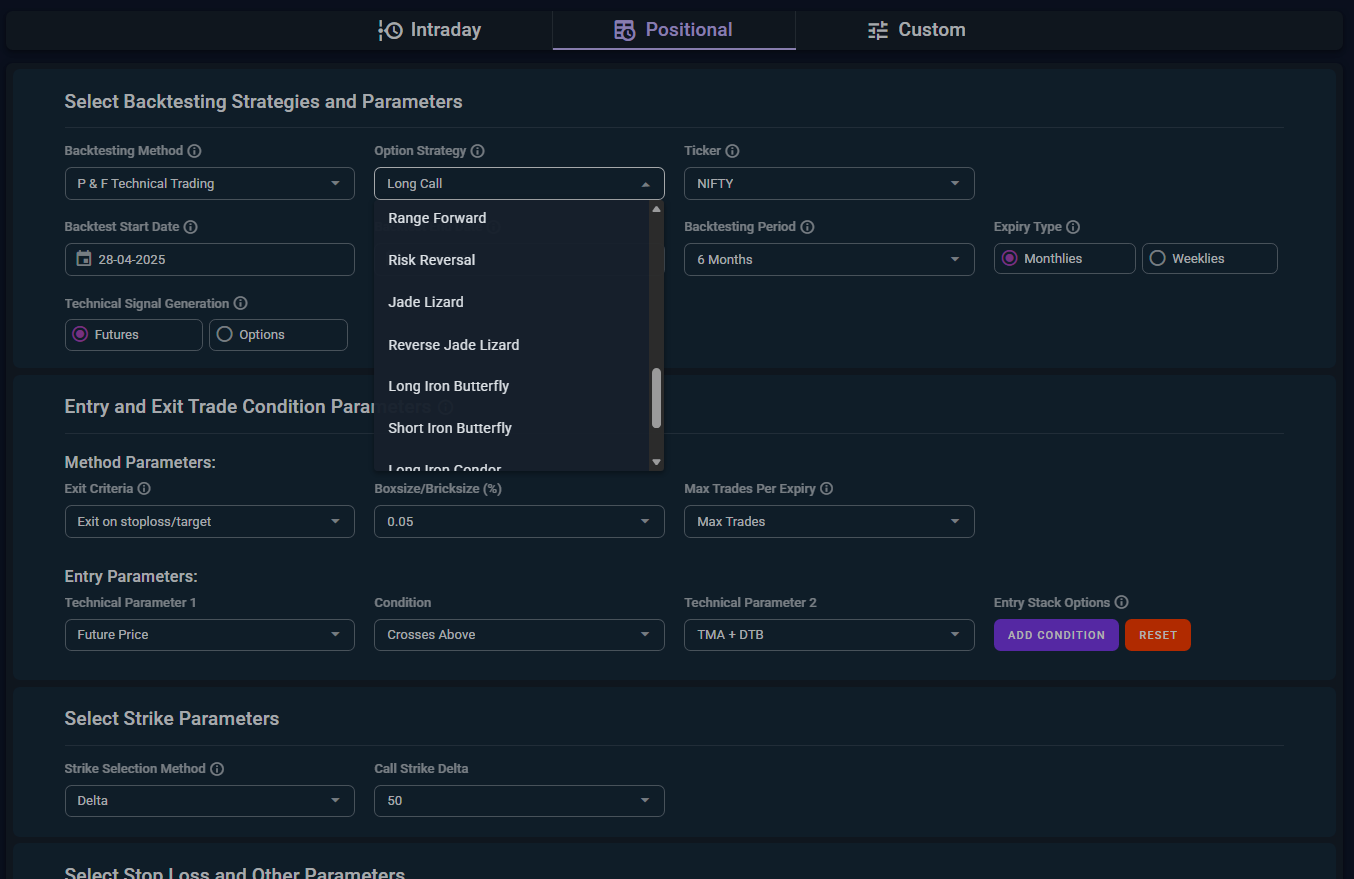Click the Intraday clock icon
1354x879 pixels.
[390, 30]
